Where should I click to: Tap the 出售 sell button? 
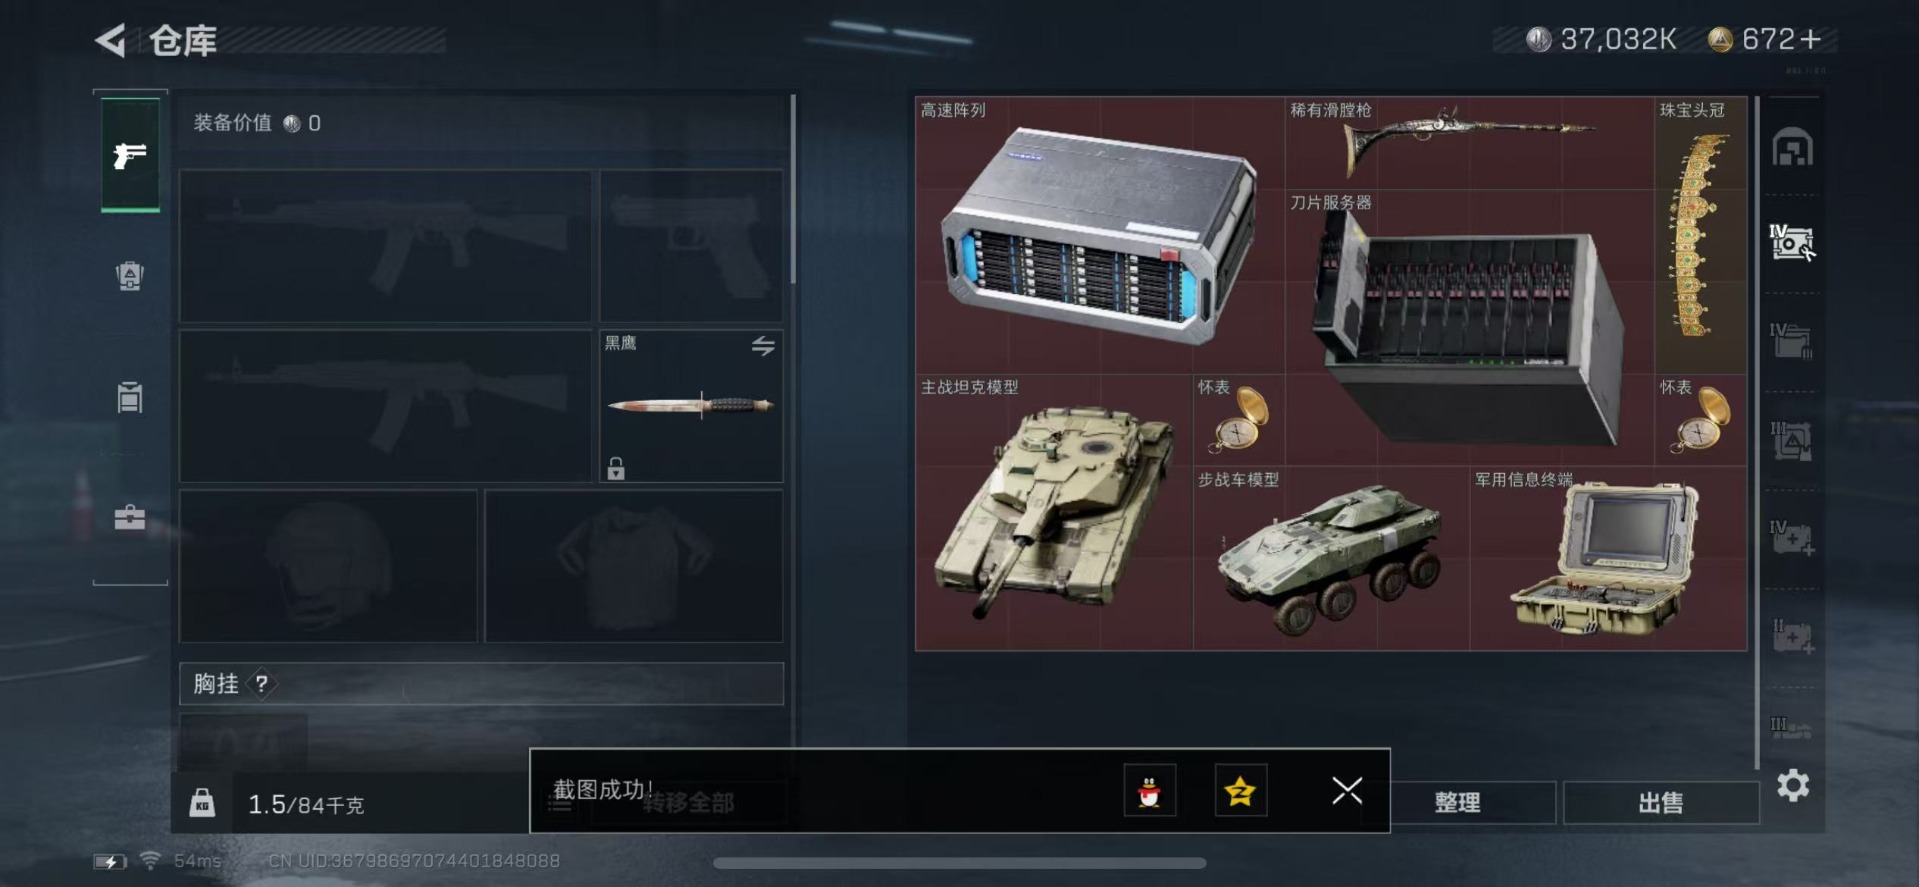pos(1661,802)
